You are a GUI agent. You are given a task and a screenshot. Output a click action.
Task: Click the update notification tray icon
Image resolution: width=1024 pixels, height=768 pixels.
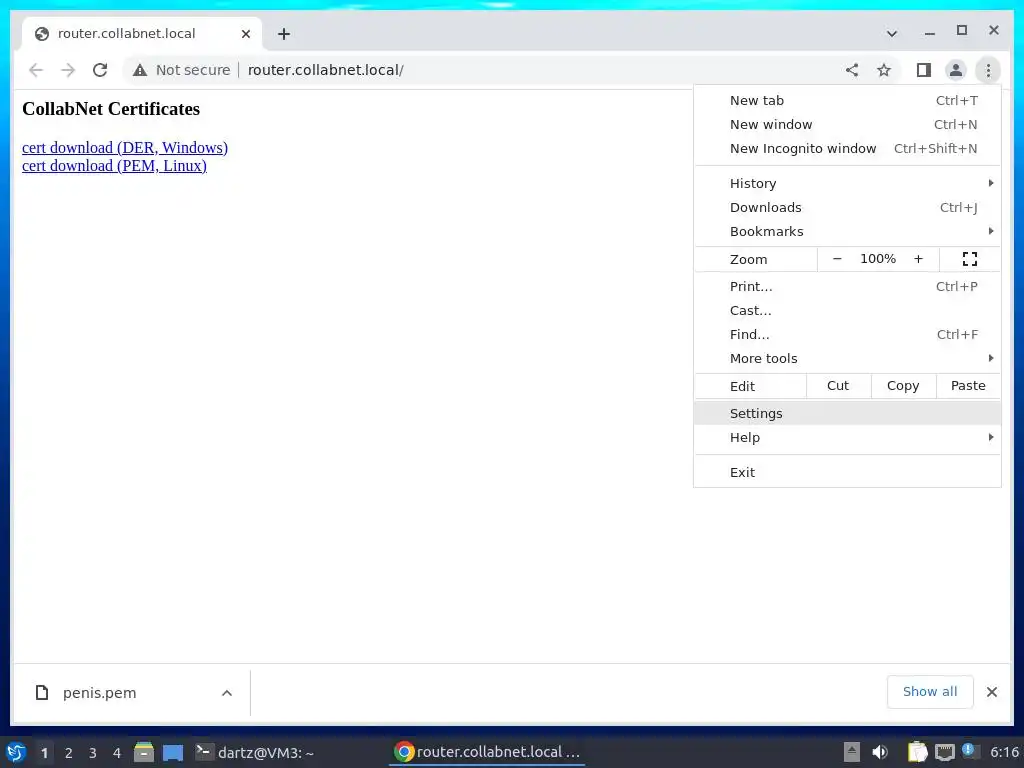point(969,751)
